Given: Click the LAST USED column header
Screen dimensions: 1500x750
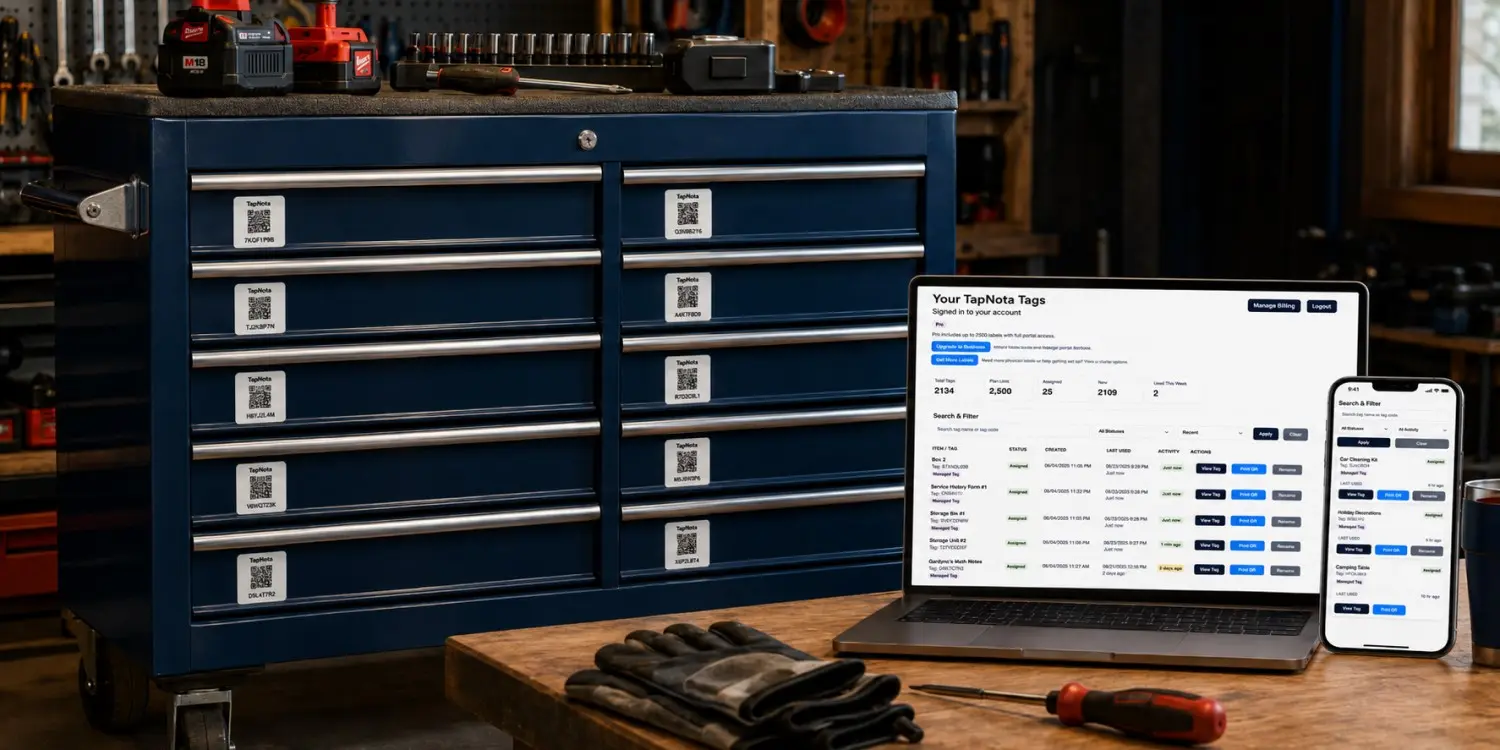Looking at the screenshot, I should click(x=1118, y=451).
